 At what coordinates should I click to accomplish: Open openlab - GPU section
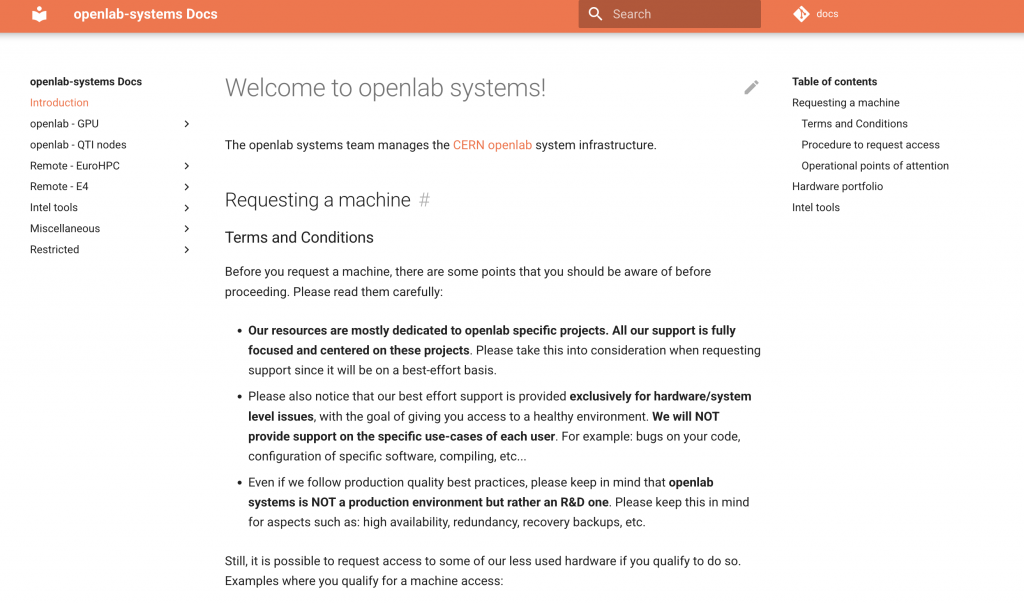click(x=65, y=123)
